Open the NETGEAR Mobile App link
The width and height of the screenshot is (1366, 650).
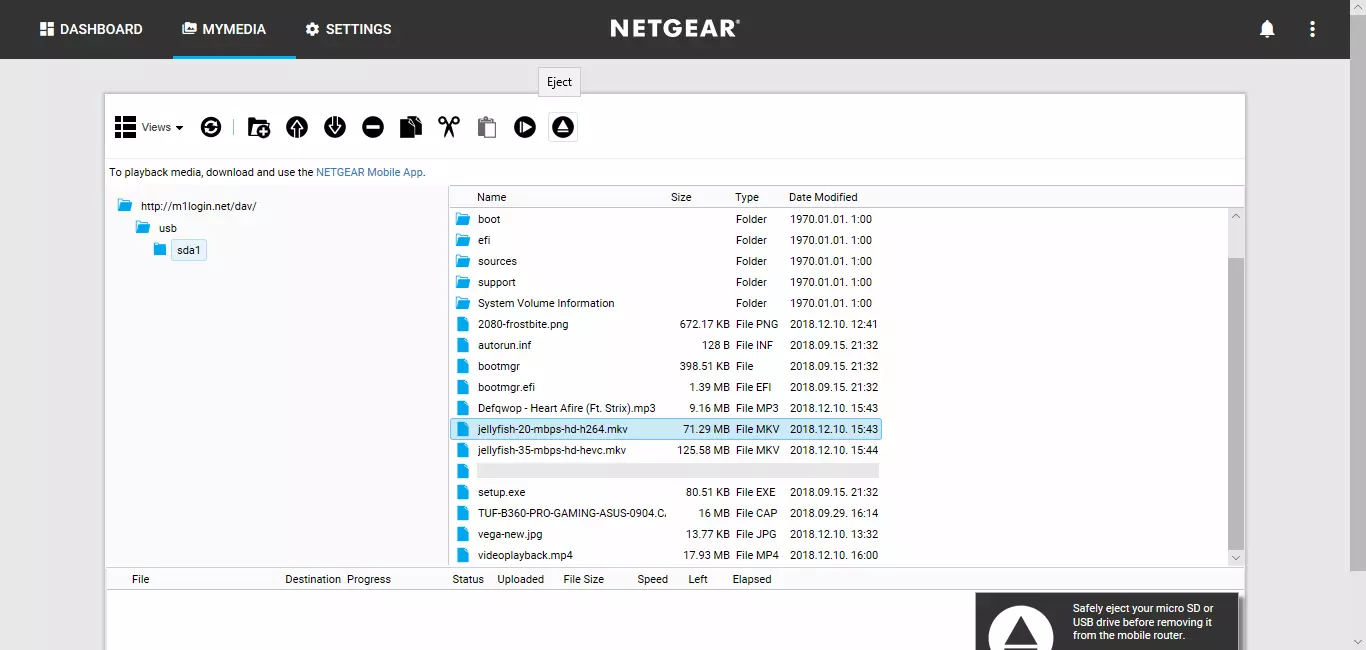[x=369, y=172]
